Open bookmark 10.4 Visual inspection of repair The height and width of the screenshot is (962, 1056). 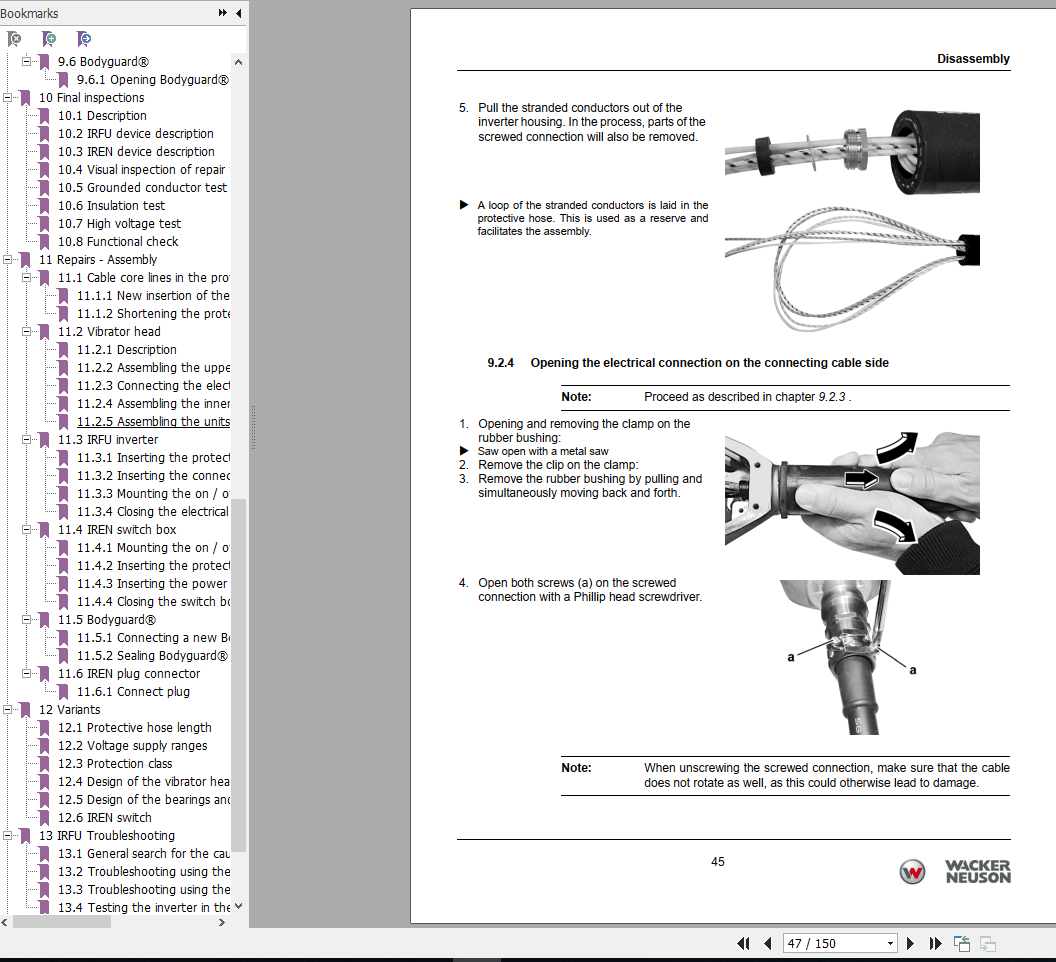[x=143, y=170]
